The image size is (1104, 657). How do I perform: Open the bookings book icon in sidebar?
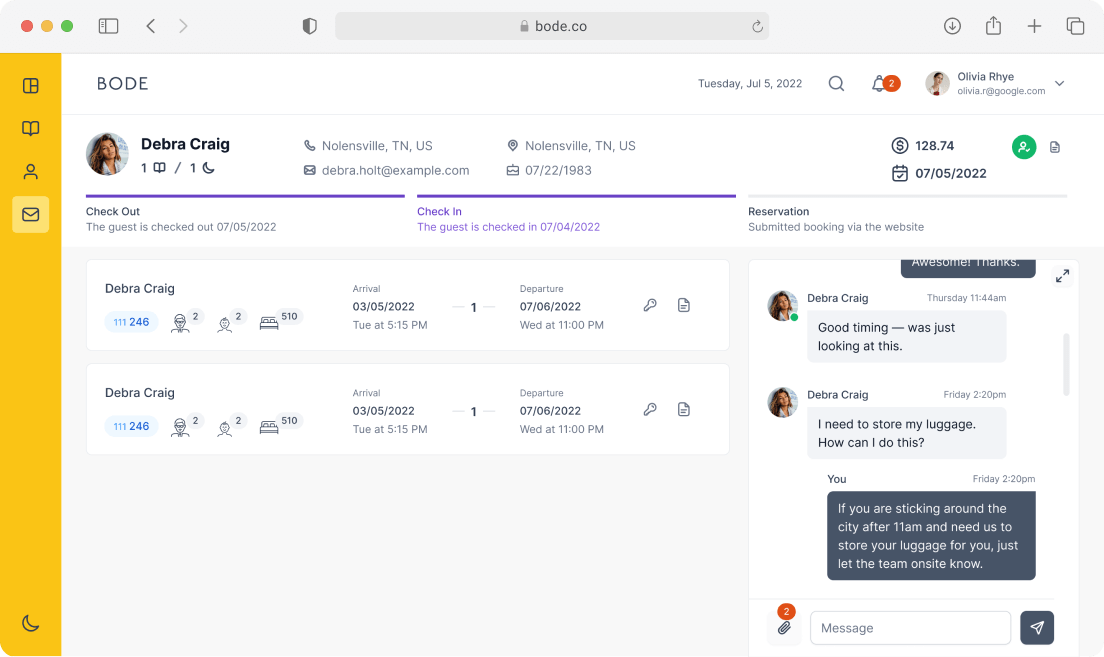(30, 128)
